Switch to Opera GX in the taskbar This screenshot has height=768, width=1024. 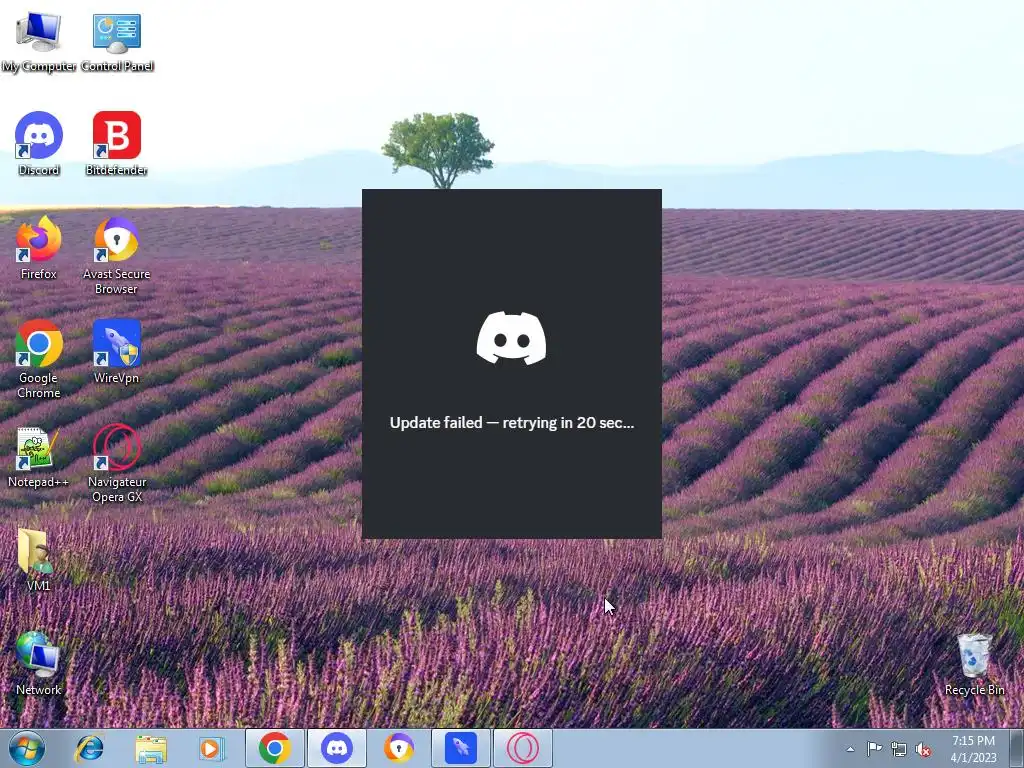pos(523,748)
